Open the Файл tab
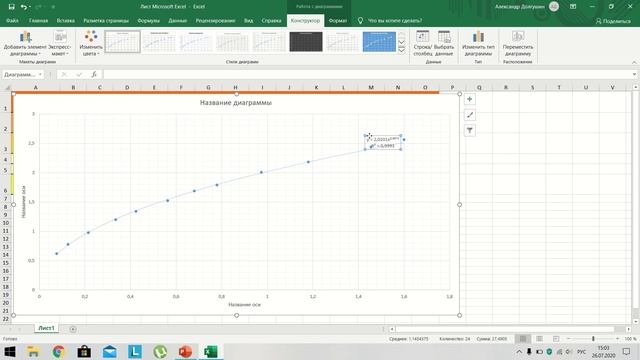 12,20
